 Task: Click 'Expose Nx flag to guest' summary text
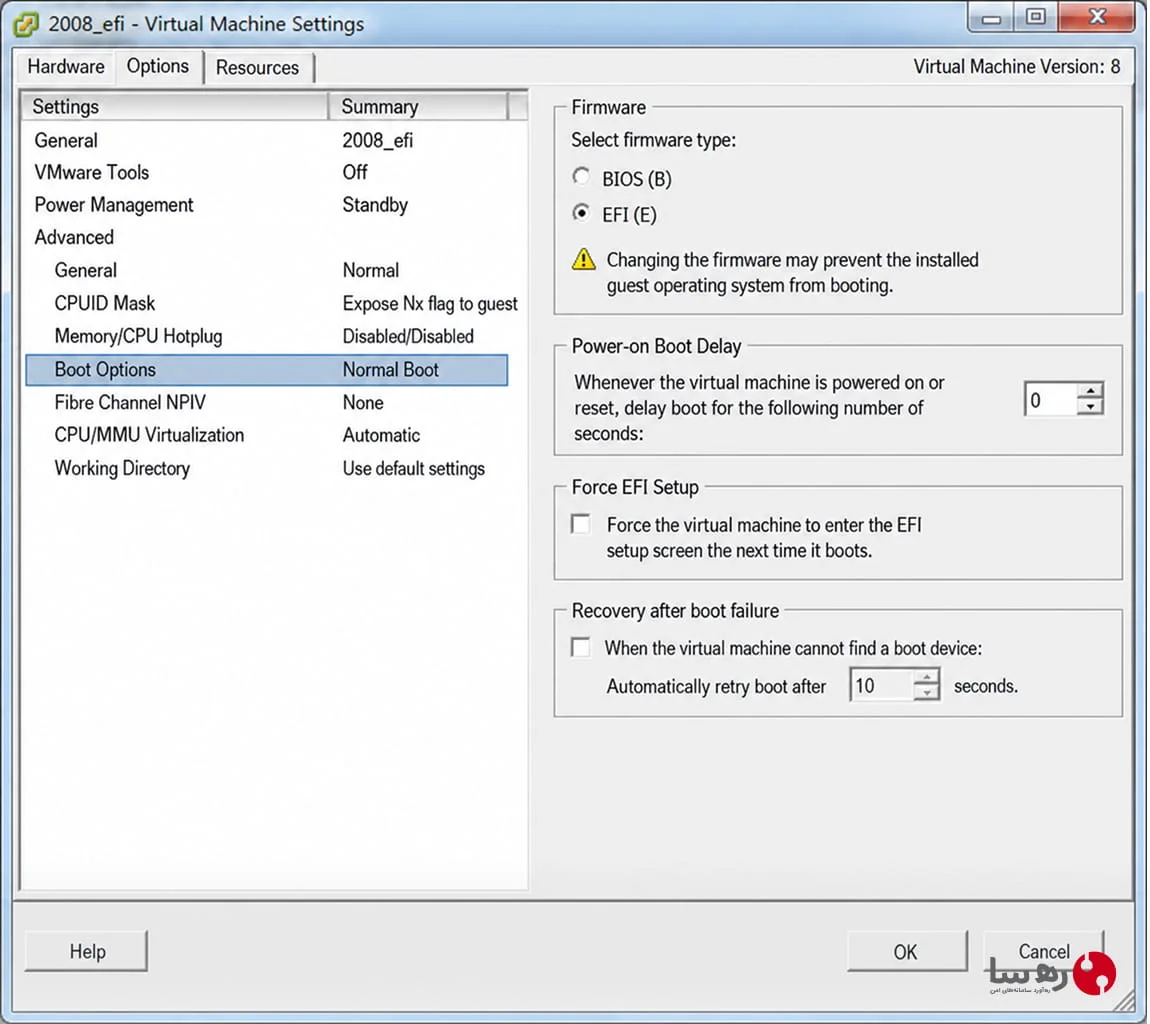click(430, 304)
